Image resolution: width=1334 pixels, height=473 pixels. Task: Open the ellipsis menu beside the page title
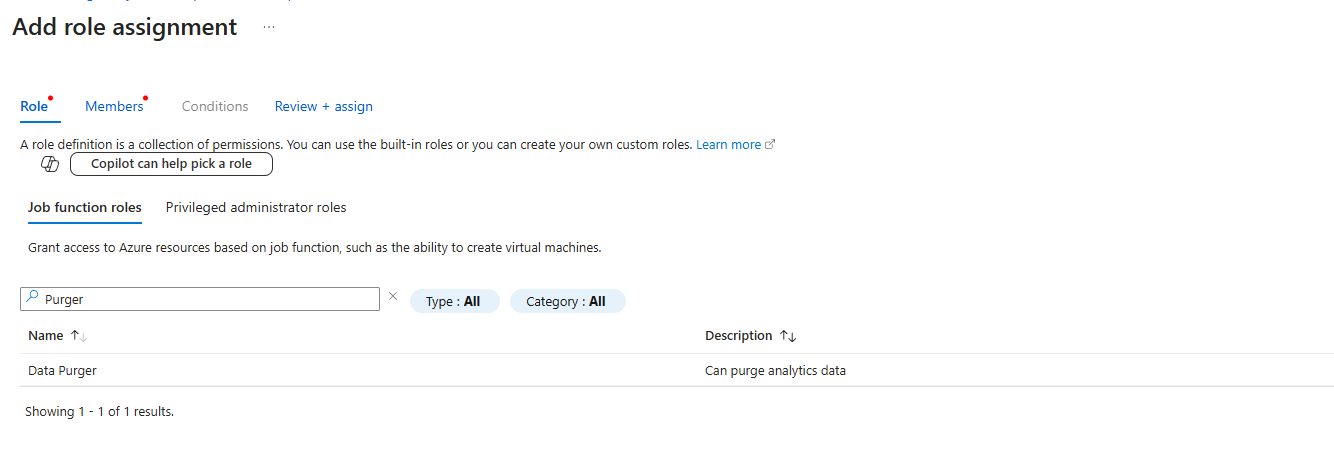coord(269,27)
